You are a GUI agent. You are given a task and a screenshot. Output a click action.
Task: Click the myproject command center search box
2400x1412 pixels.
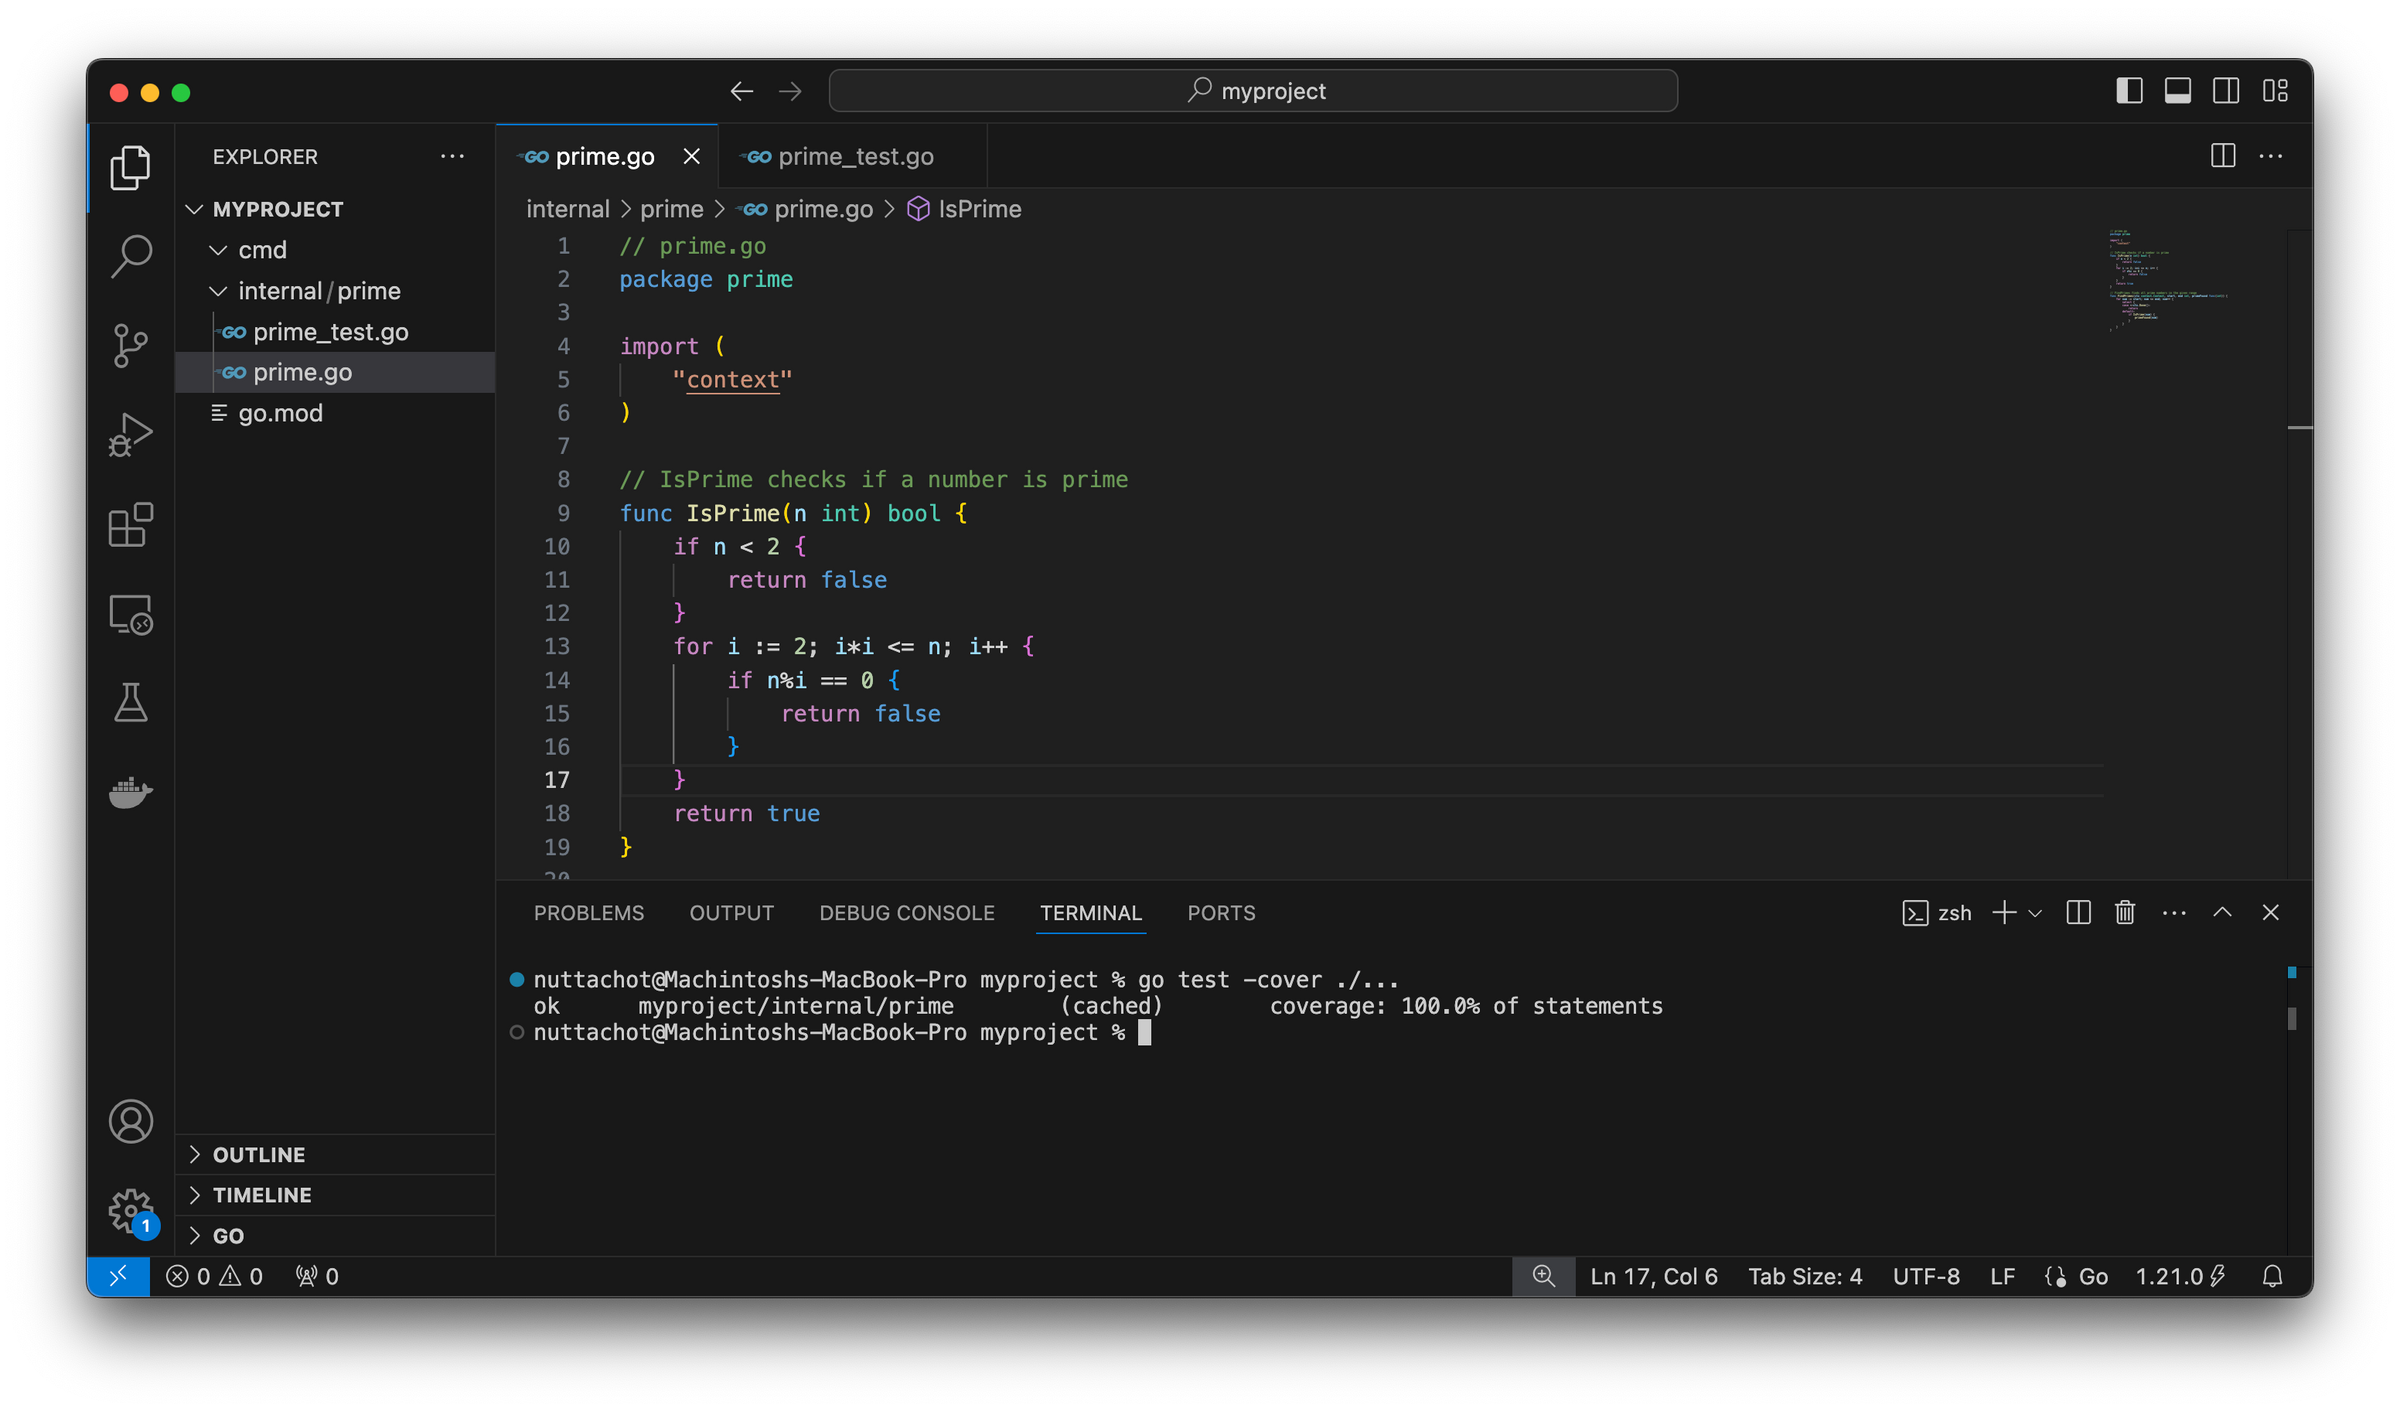(x=1252, y=90)
